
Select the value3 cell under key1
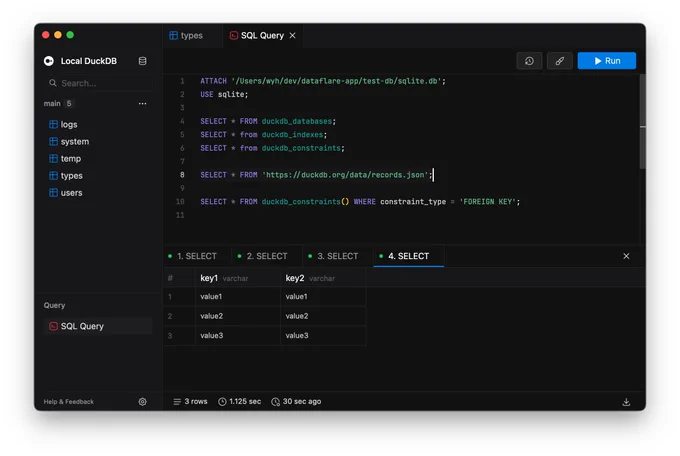tap(238, 336)
